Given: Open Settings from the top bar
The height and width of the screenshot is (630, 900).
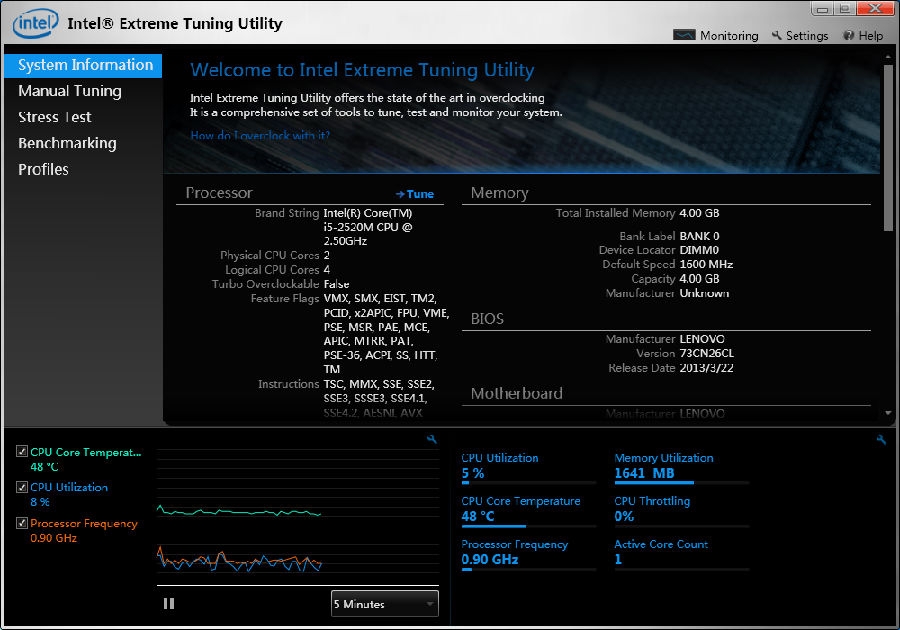Looking at the screenshot, I should (800, 36).
